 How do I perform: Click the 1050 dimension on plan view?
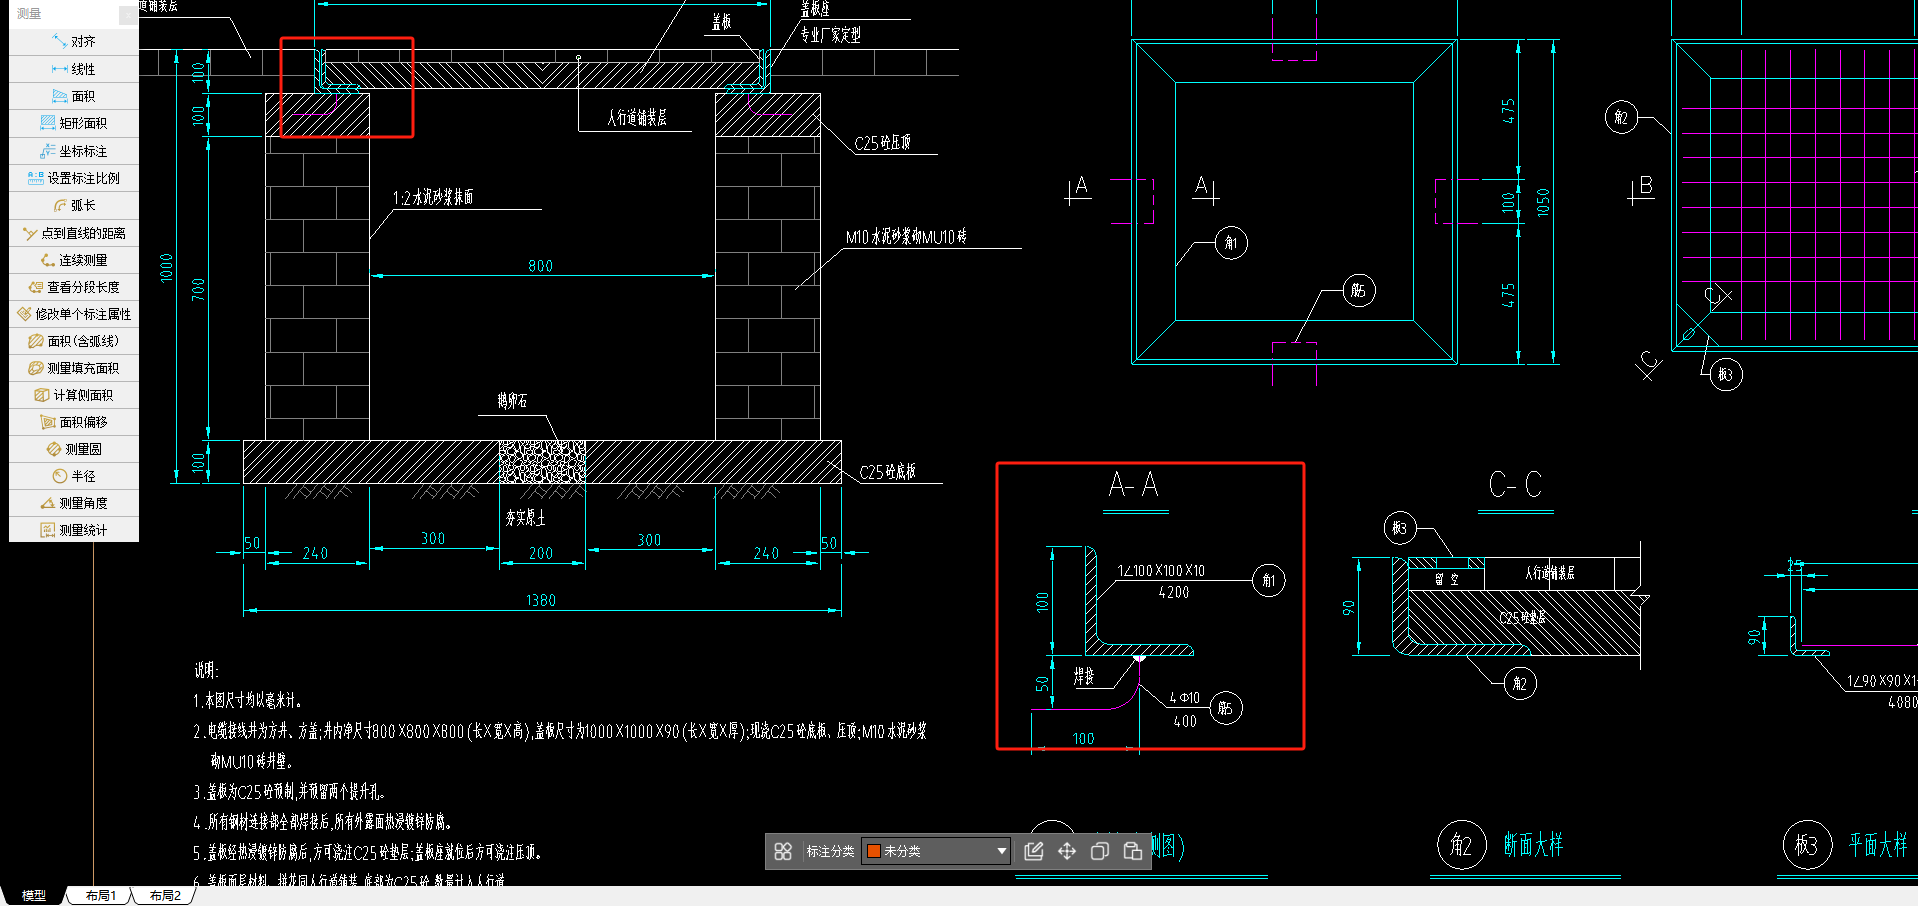pos(1543,202)
